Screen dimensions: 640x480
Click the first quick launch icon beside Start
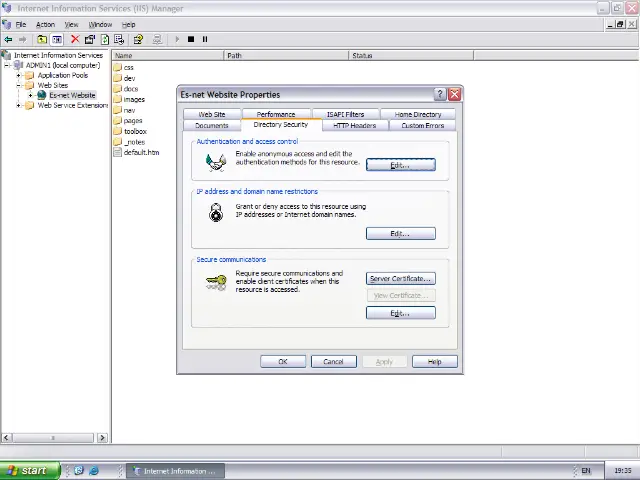(x=79, y=471)
